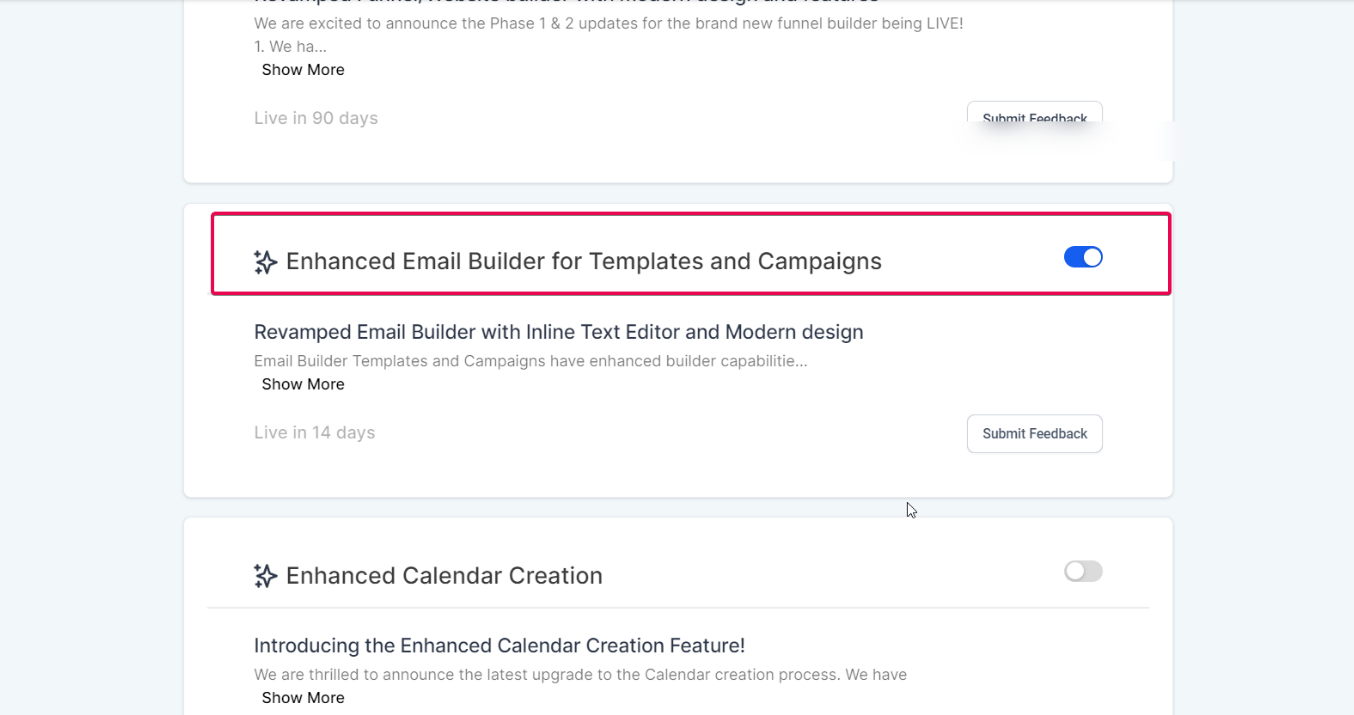Click the Live in 90 days label

(316, 118)
